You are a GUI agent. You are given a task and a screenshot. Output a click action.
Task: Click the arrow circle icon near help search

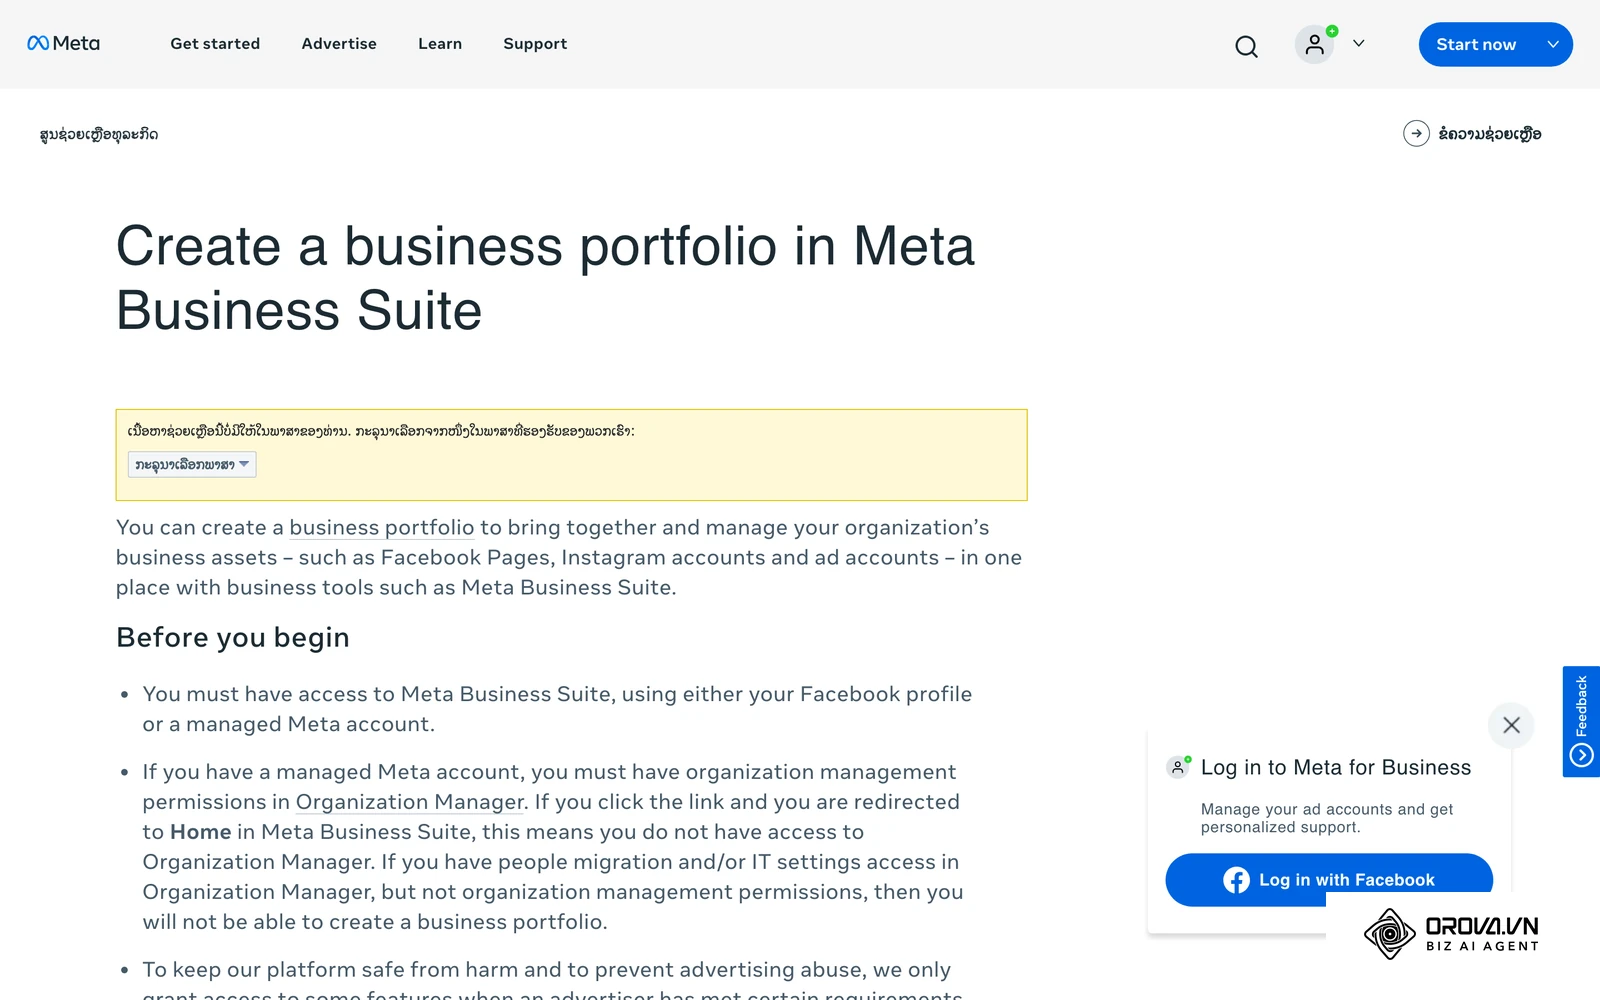1416,133
